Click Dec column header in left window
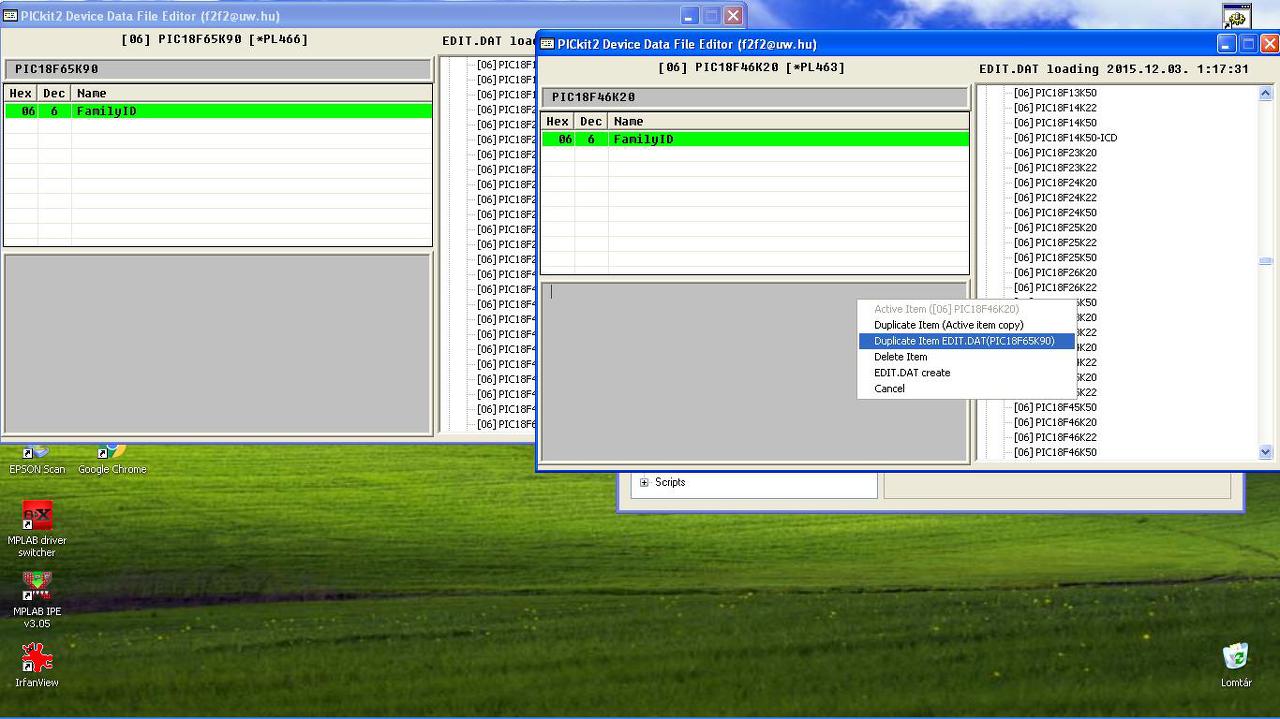 coord(54,93)
